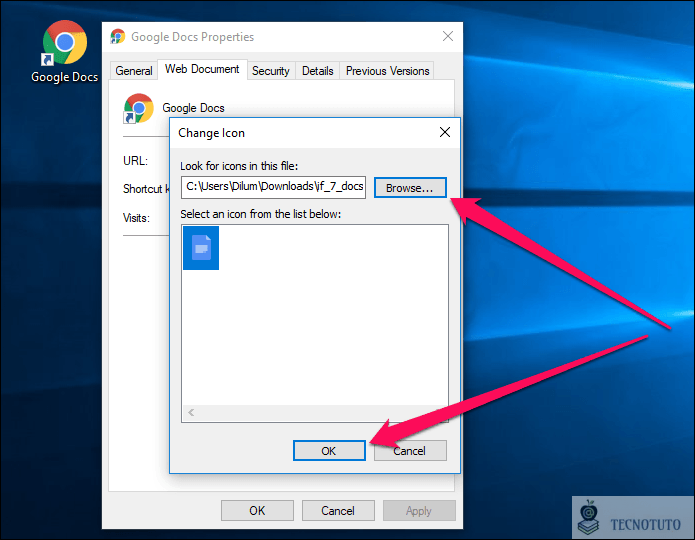Screen dimensions: 695x540
Task: Open the Security tab
Action: click(271, 70)
